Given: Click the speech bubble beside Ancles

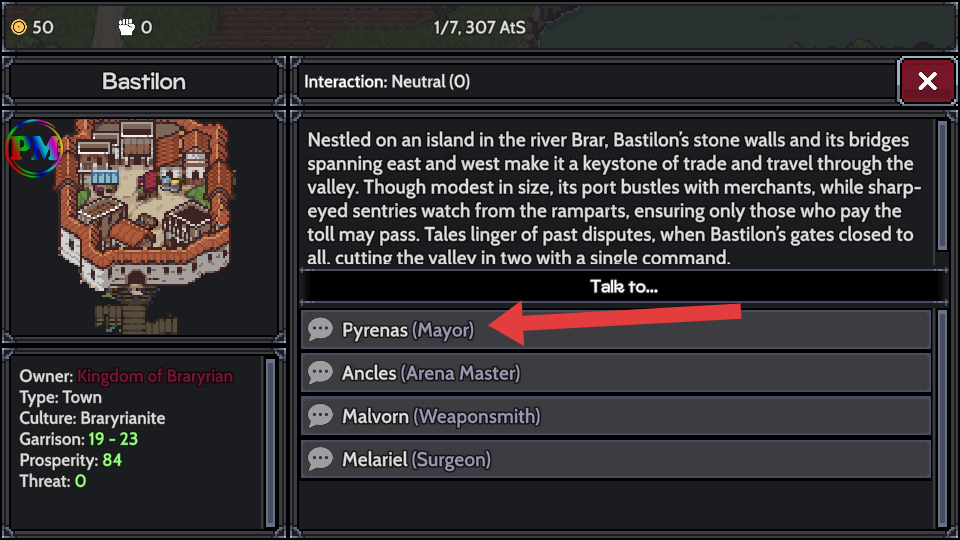Looking at the screenshot, I should (320, 373).
